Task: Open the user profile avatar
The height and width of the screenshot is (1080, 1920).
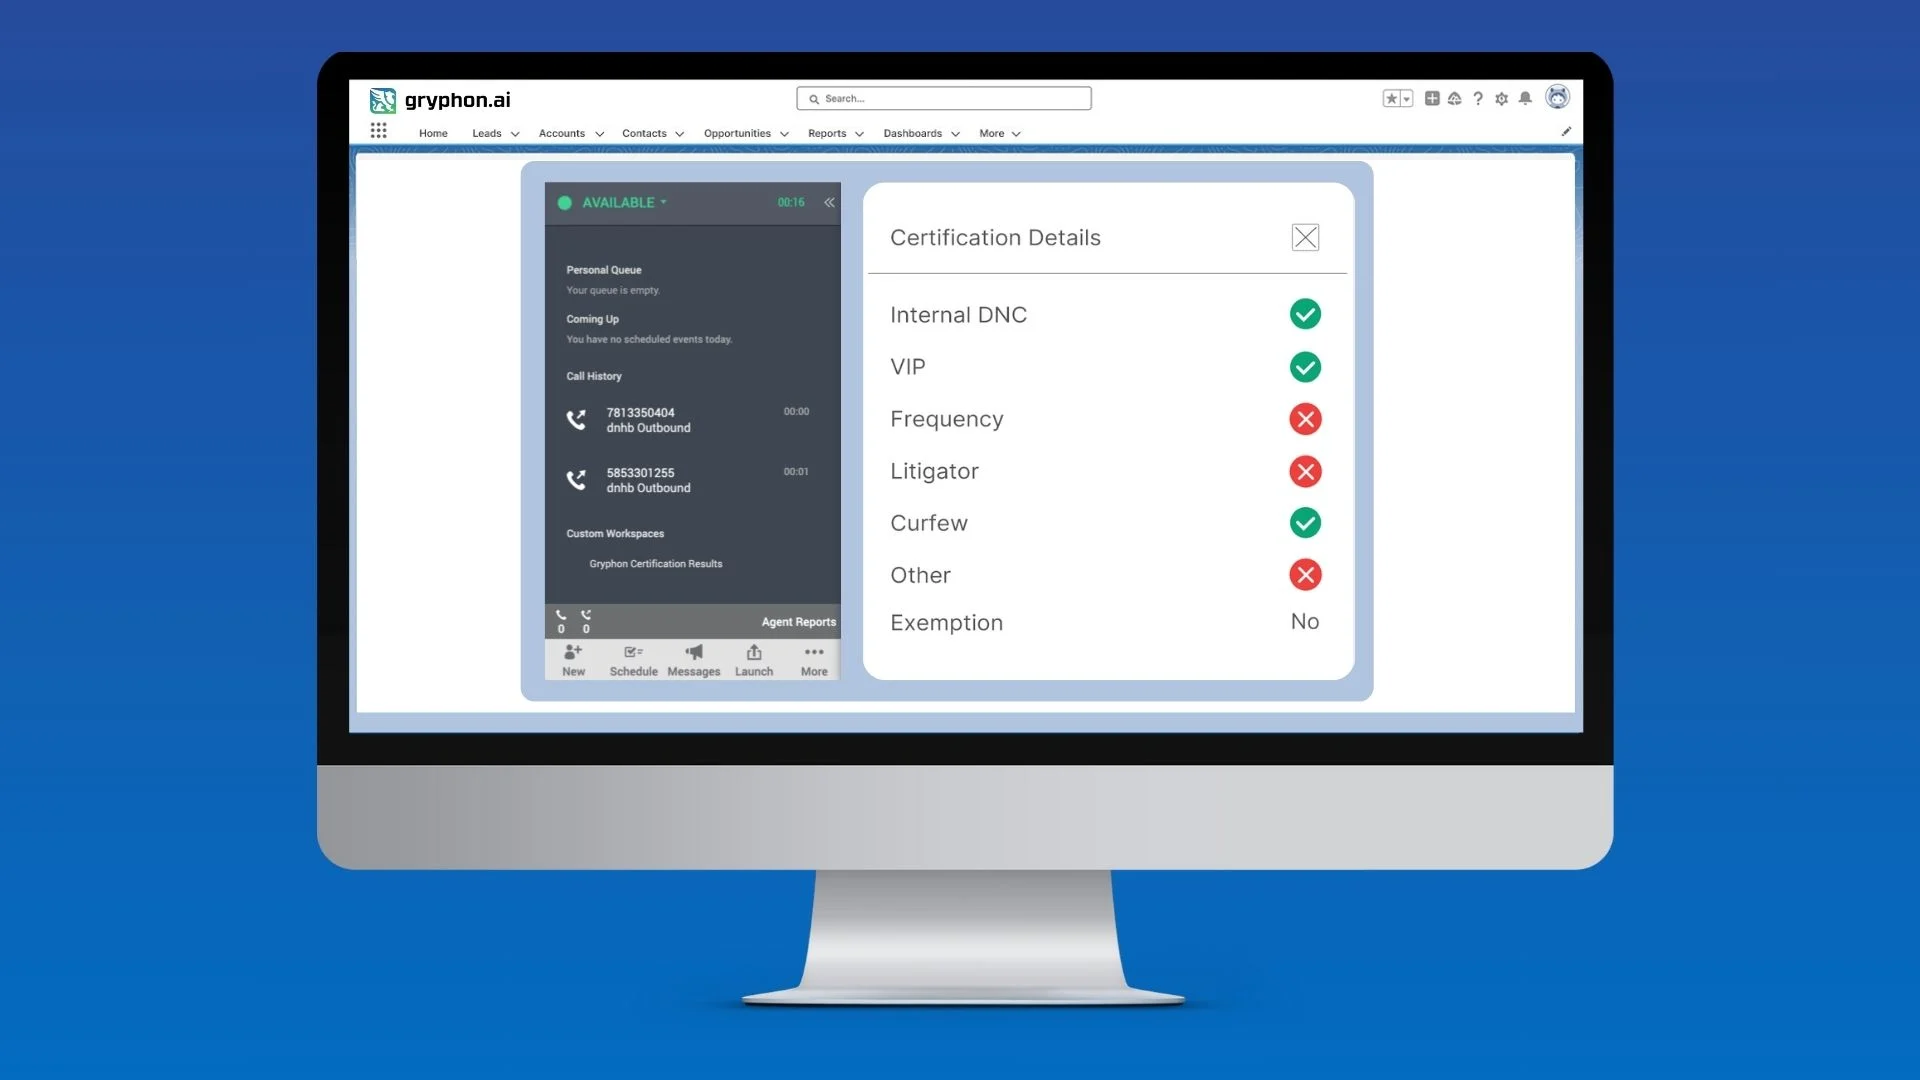Action: (1557, 97)
